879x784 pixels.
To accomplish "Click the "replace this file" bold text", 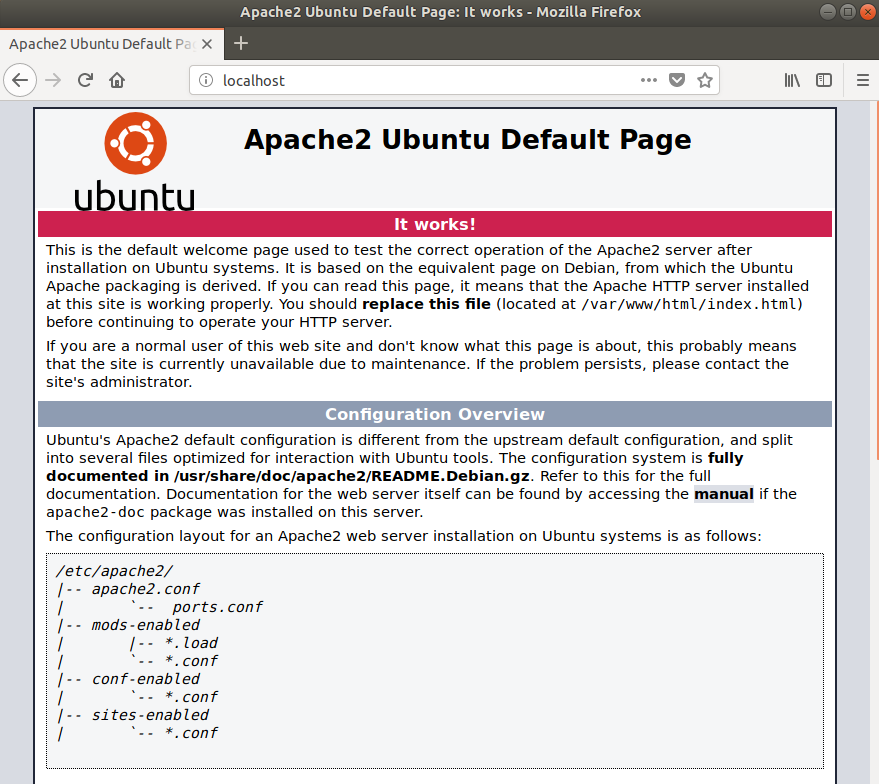I will coord(426,304).
